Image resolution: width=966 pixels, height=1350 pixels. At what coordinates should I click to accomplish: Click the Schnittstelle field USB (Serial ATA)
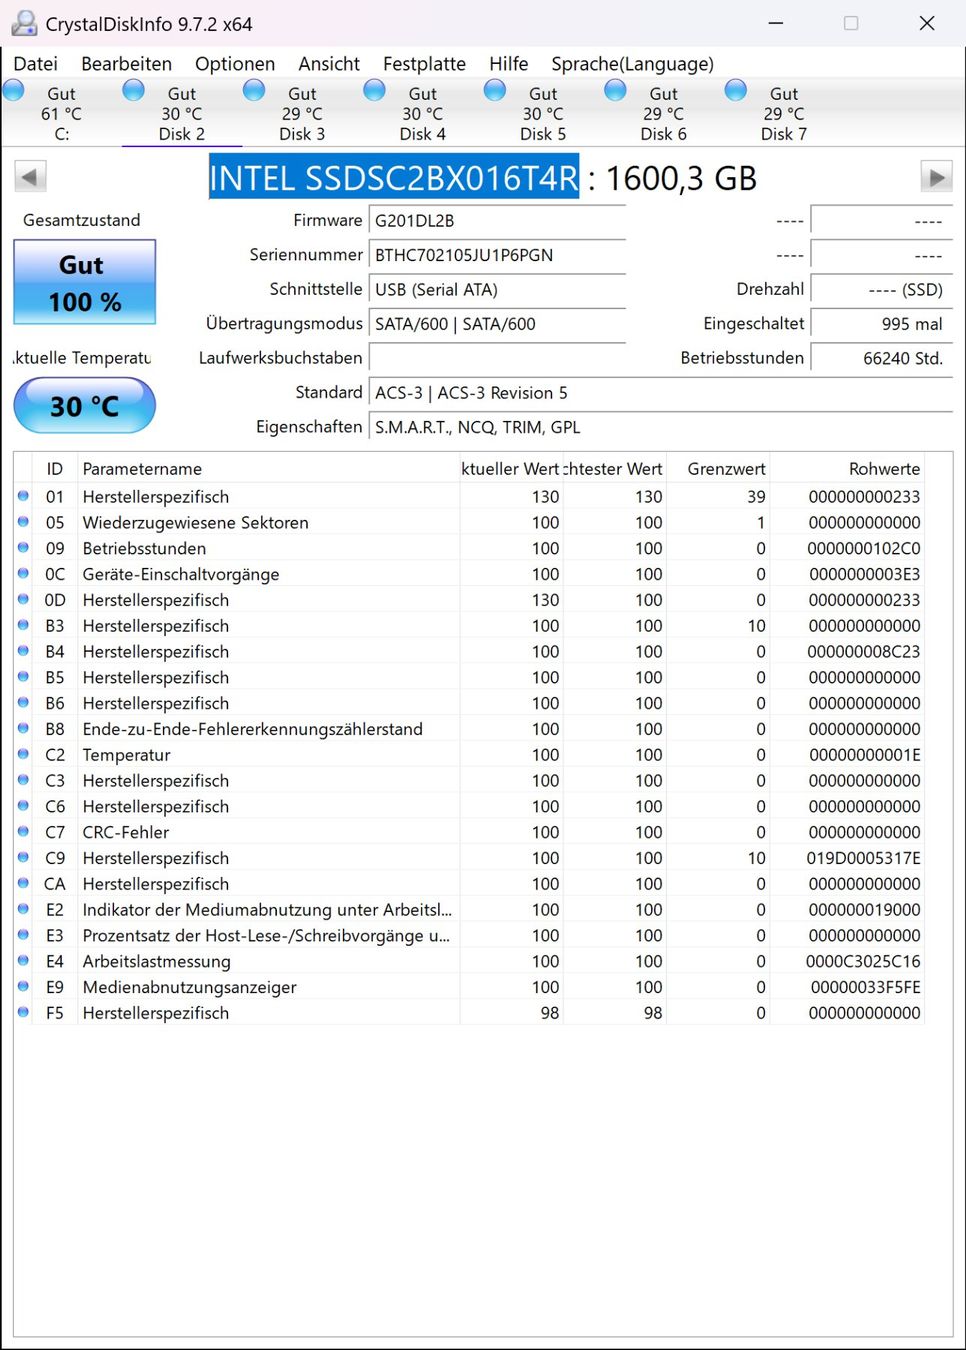point(497,289)
